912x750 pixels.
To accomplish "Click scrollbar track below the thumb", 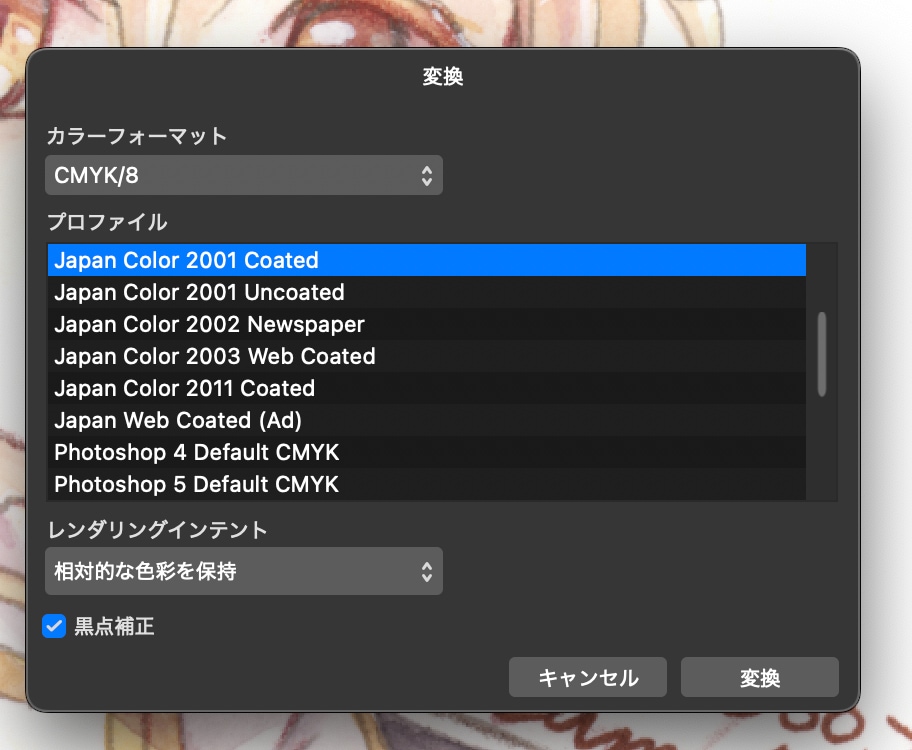I will point(822,450).
